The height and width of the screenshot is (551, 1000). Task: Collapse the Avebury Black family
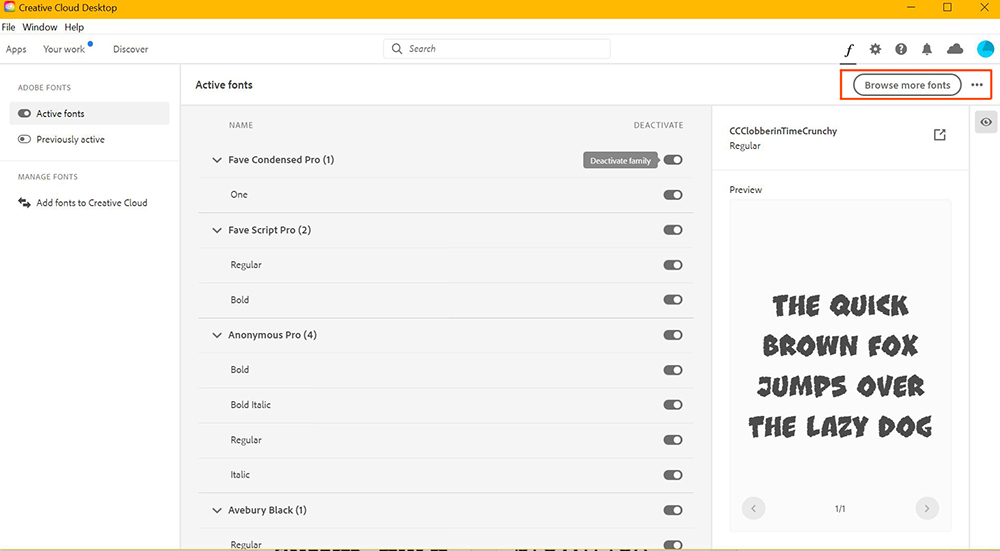click(217, 510)
